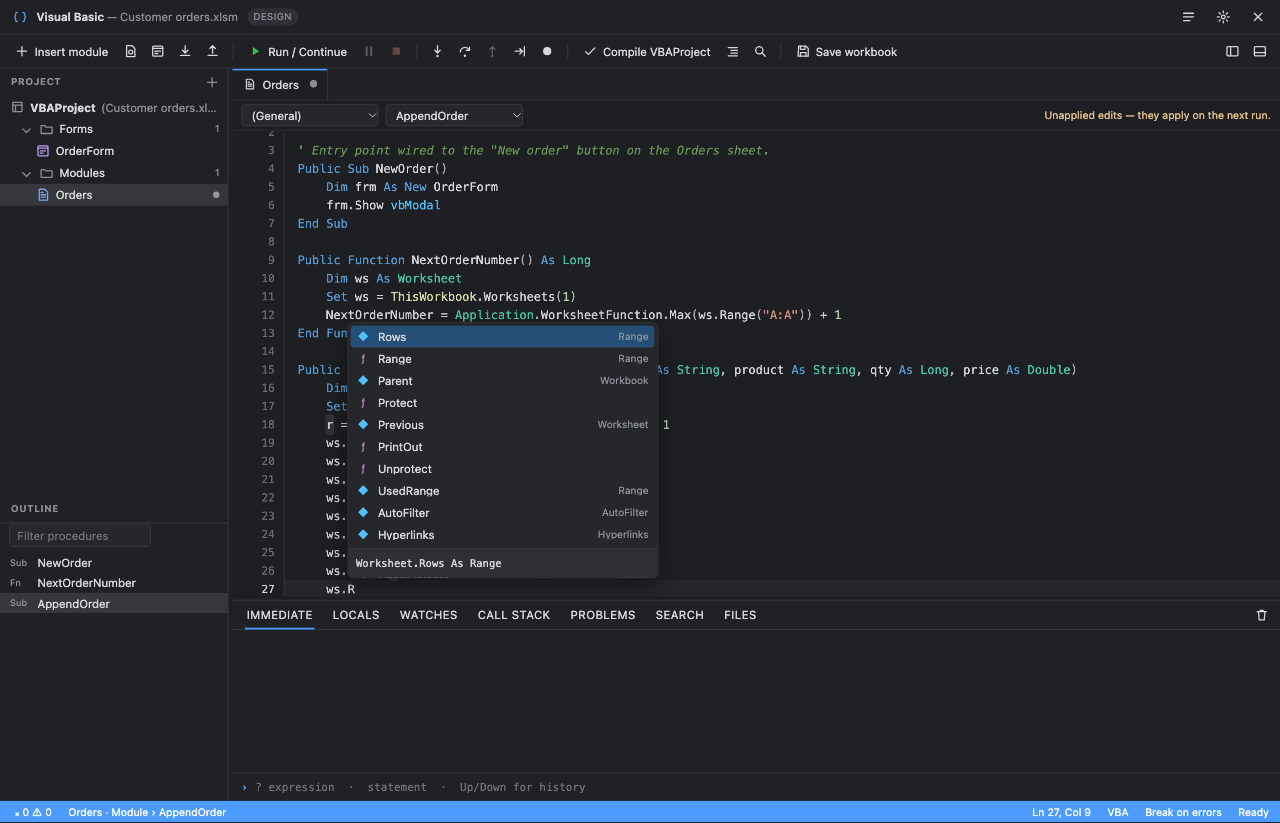Focus the Filter procedures field
Image resolution: width=1280 pixels, height=823 pixels.
pos(80,536)
